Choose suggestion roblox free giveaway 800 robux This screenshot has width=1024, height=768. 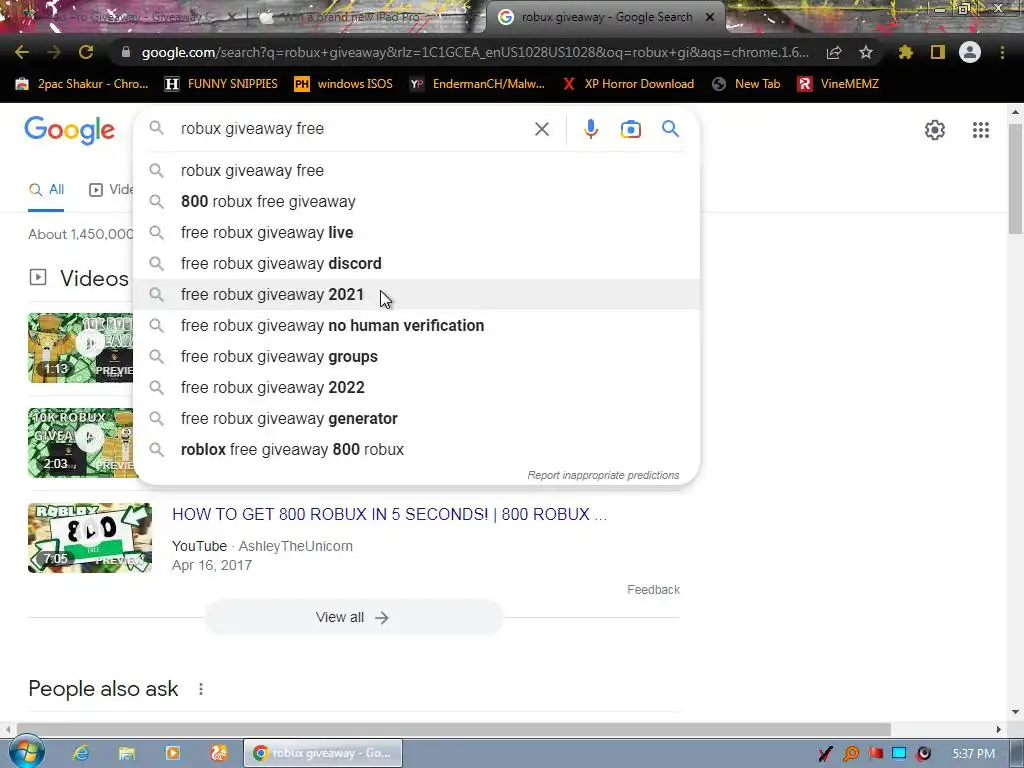point(417,449)
